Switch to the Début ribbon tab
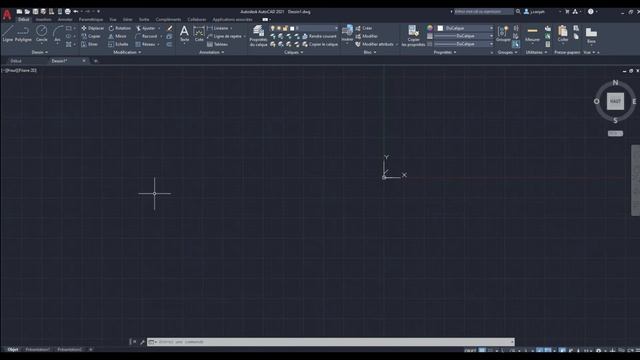Viewport: 640px width, 360px height. click(23, 19)
